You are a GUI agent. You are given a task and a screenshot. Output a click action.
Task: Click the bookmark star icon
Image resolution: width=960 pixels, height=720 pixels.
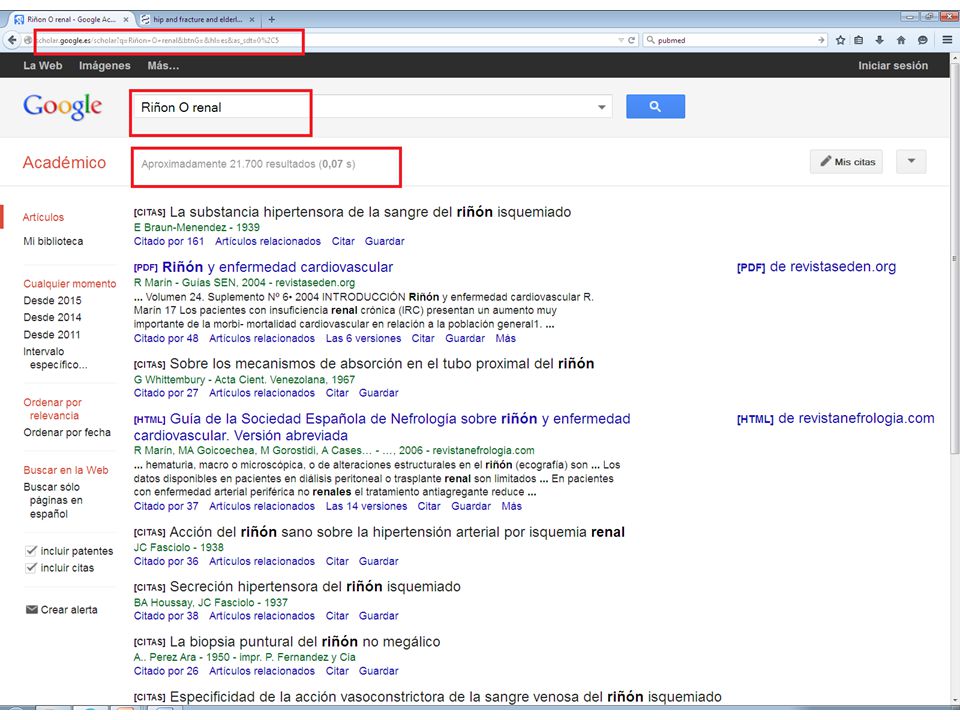[841, 40]
